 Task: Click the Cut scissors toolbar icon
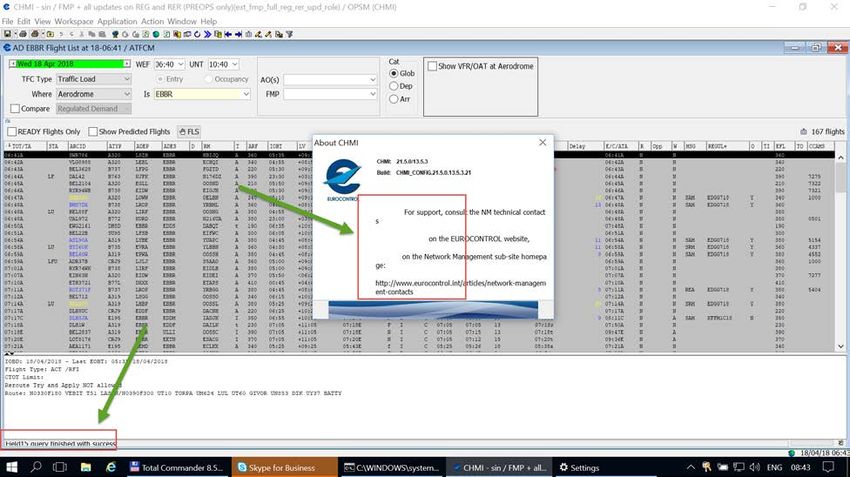coord(82,34)
